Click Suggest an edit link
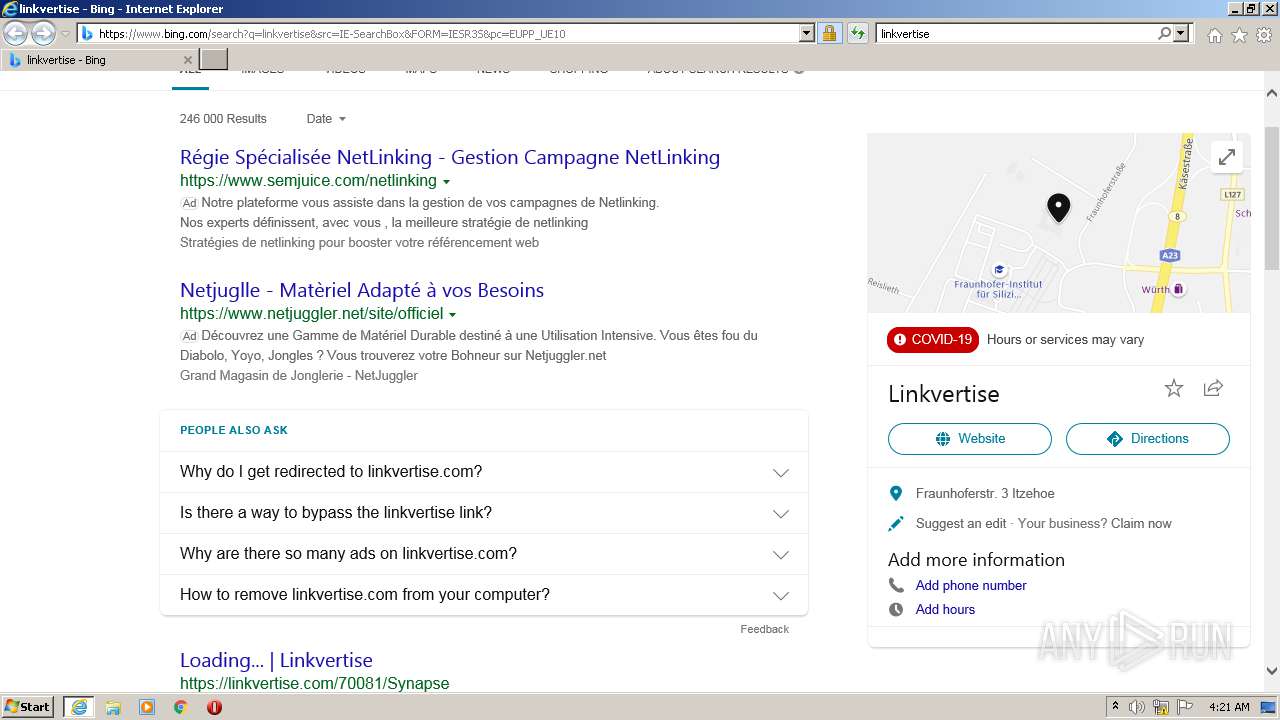 click(x=961, y=524)
